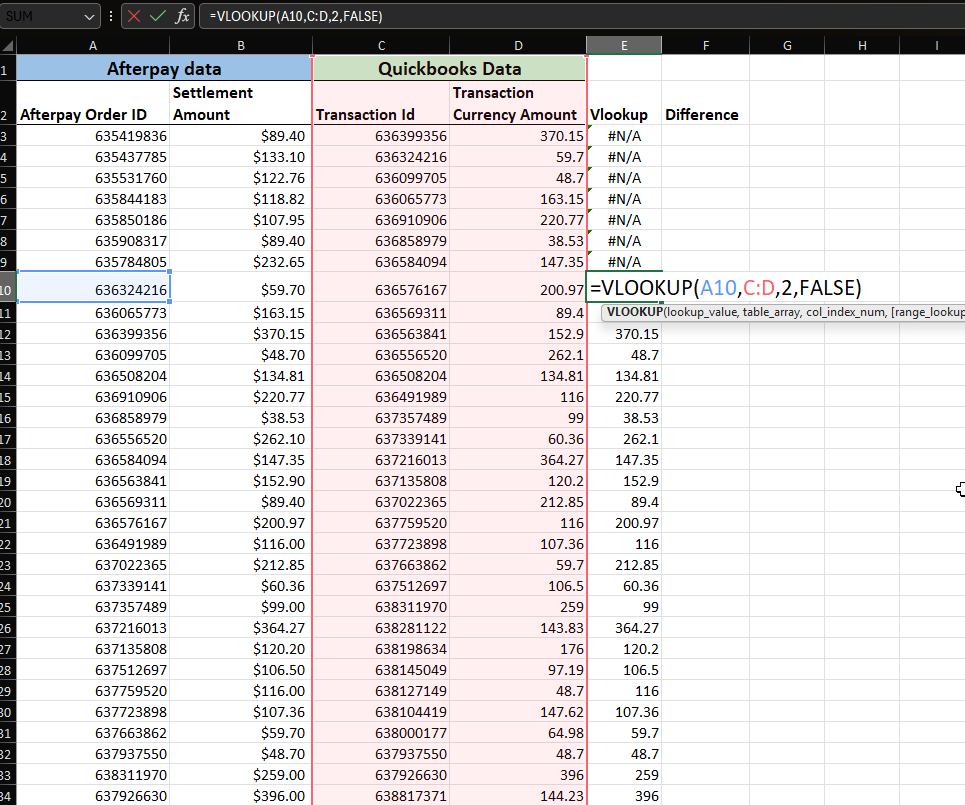The image size is (965, 805).
Task: Select column C header
Action: click(382, 46)
